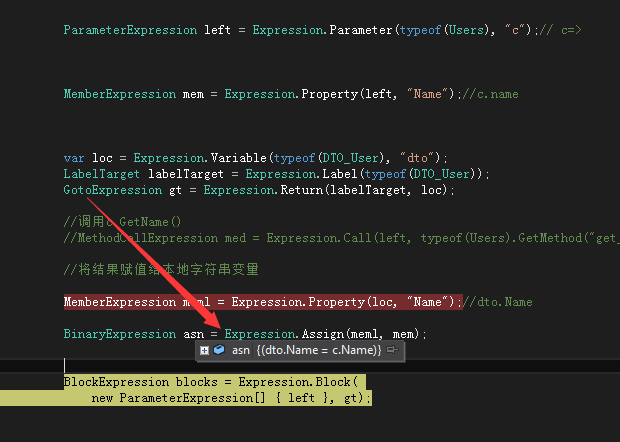The height and width of the screenshot is (442, 620).
Task: Click the highlighted Expression.Property(loc, "Name") breakpoint line
Action: coord(263,302)
